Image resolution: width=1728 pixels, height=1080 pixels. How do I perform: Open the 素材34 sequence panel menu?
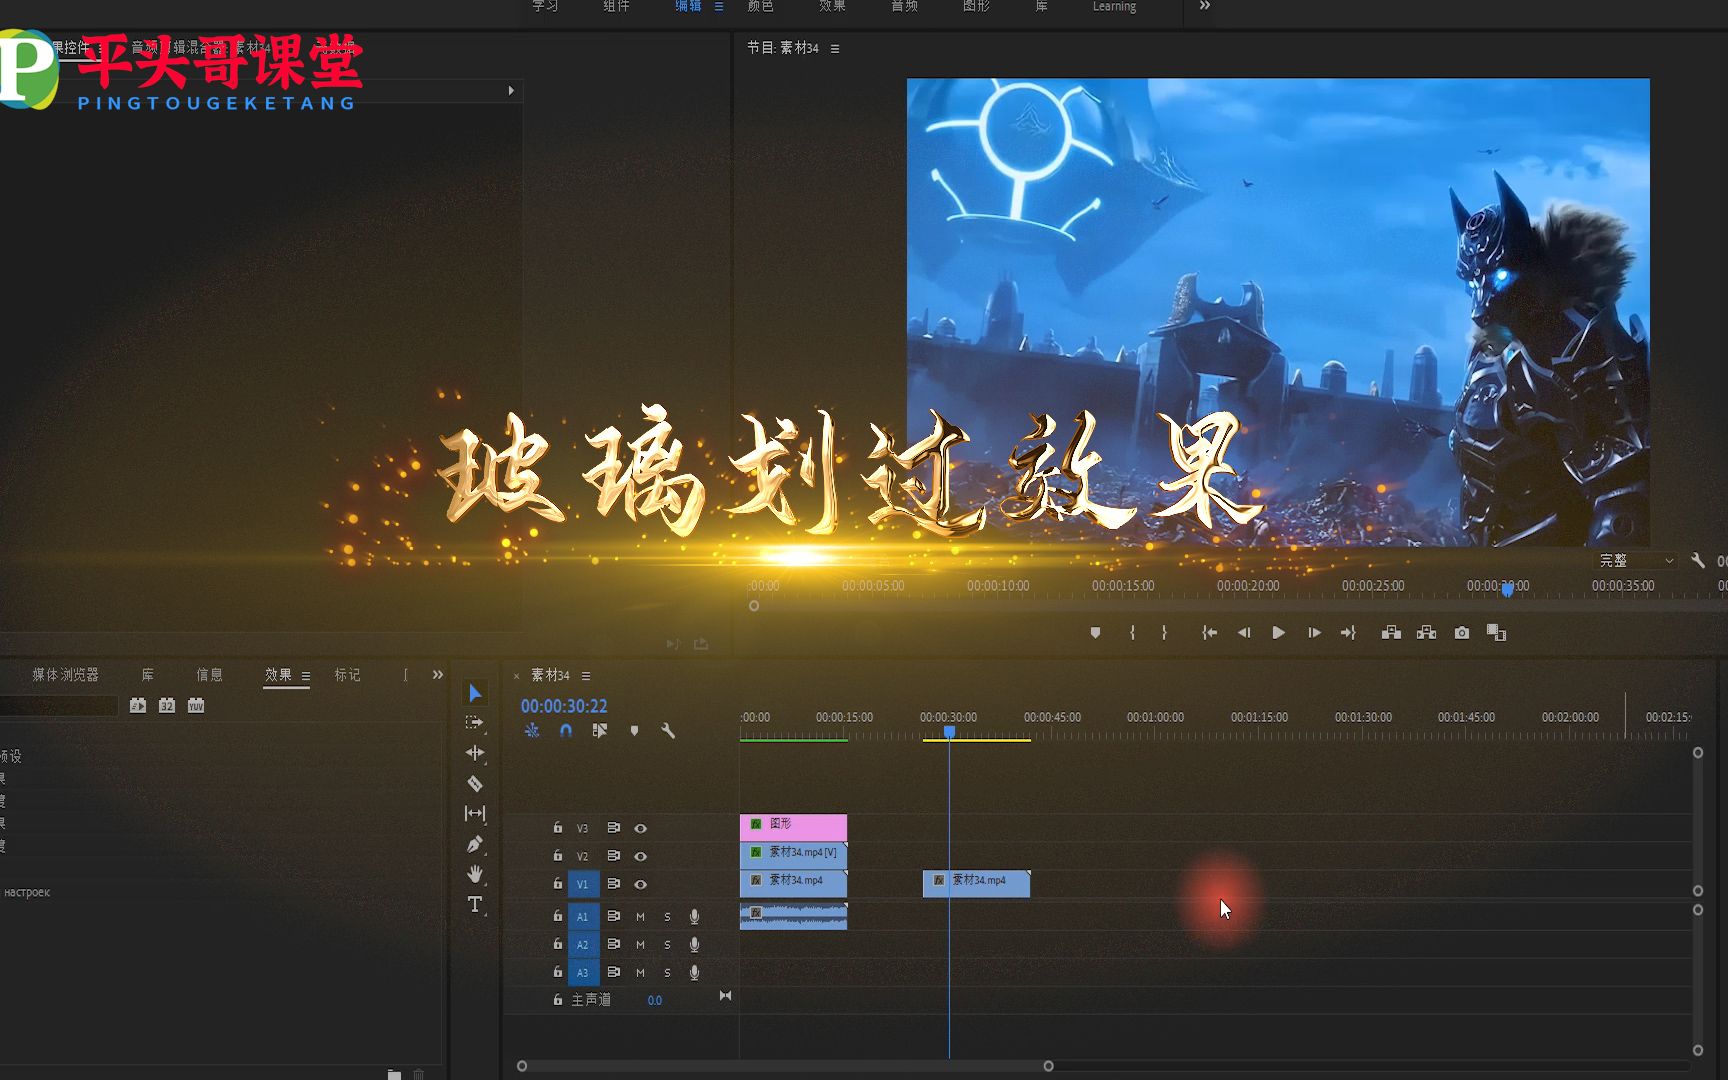click(586, 676)
